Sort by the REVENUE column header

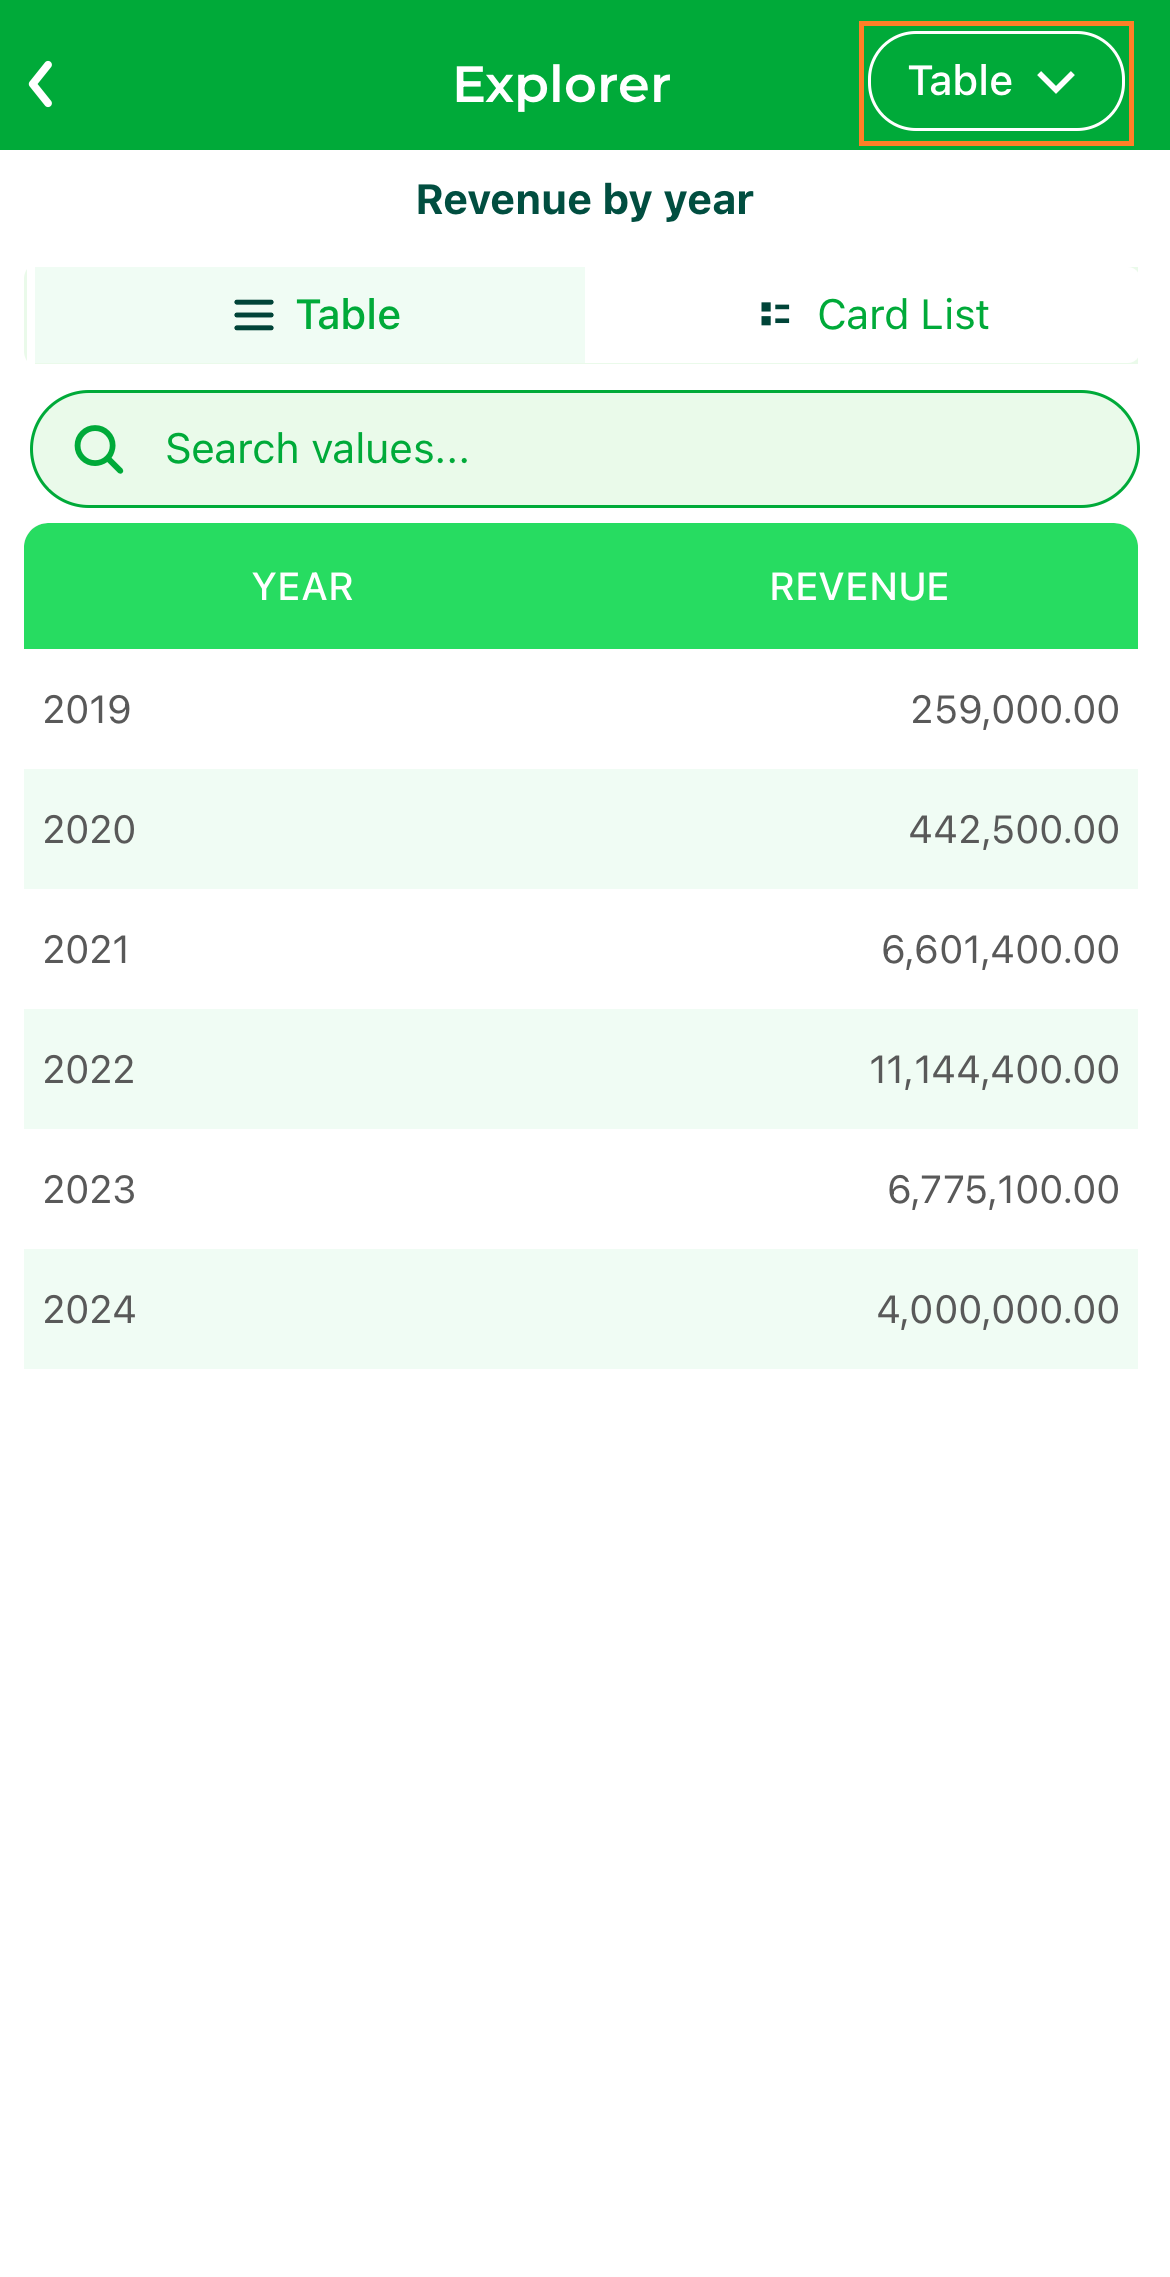859,587
